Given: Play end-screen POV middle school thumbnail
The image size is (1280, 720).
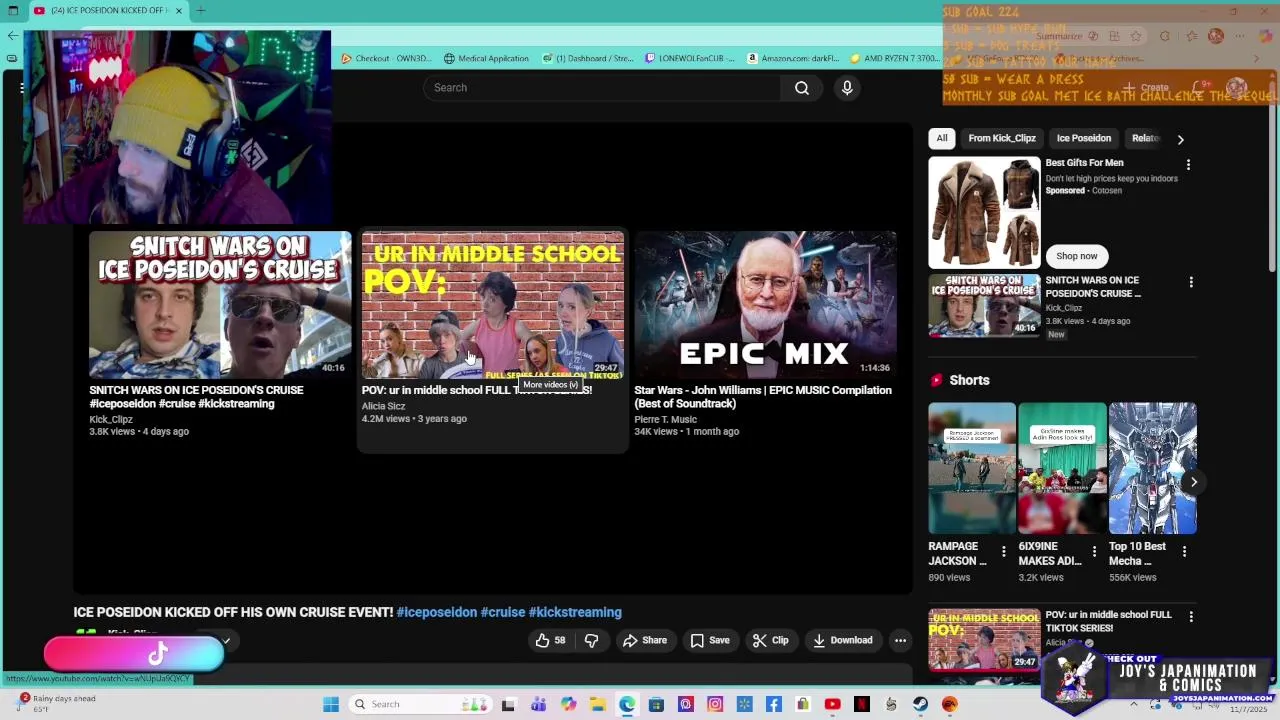Looking at the screenshot, I should pos(493,305).
